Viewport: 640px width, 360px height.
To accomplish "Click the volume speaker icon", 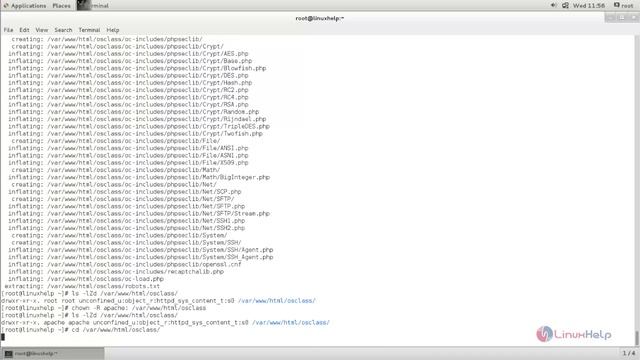I will [553, 5].
